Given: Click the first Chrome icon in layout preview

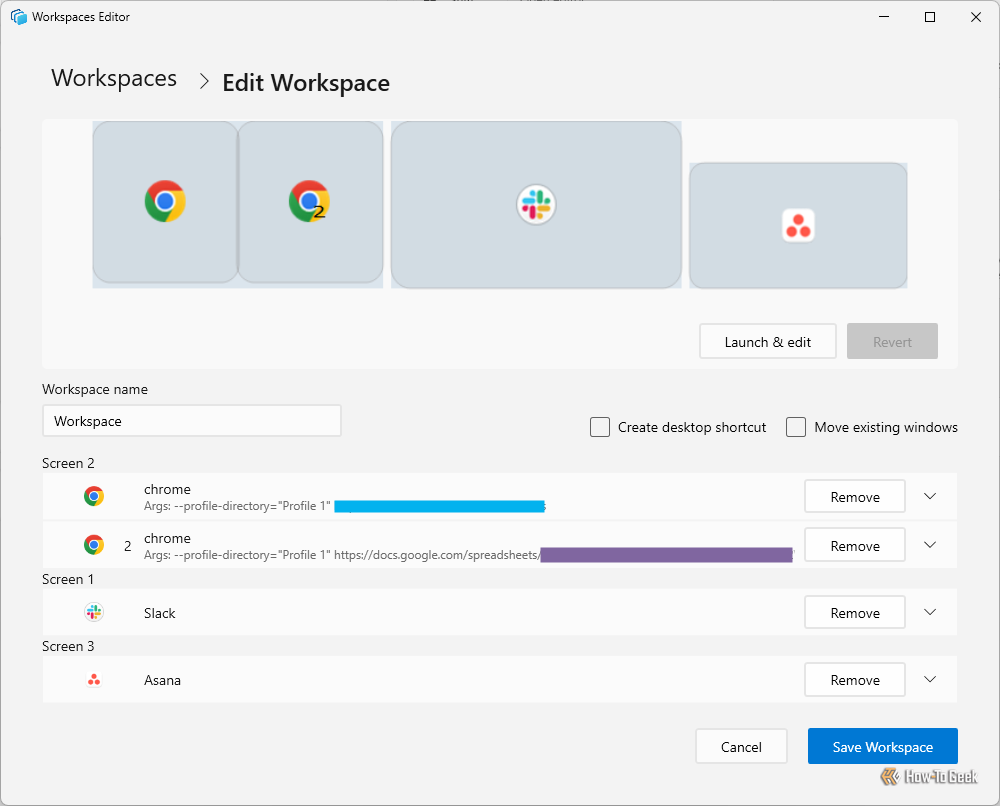Looking at the screenshot, I should (x=165, y=201).
